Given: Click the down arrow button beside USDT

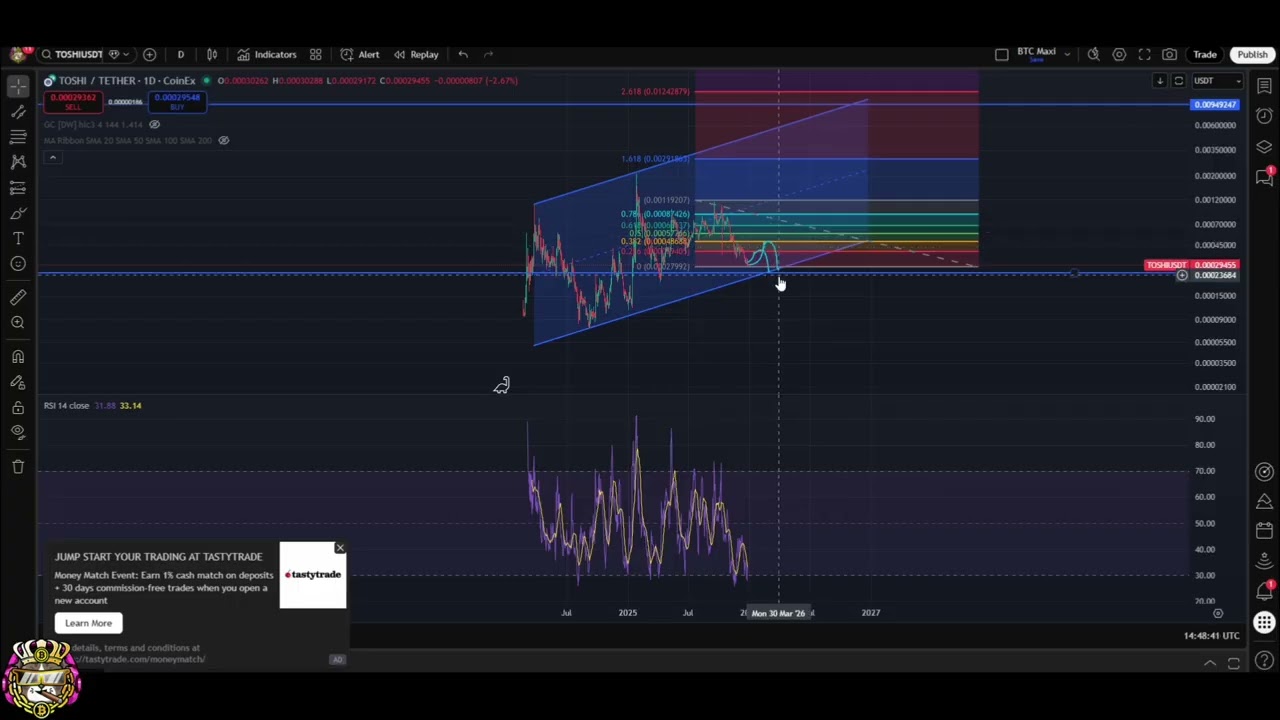Looking at the screenshot, I should click(x=1160, y=81).
